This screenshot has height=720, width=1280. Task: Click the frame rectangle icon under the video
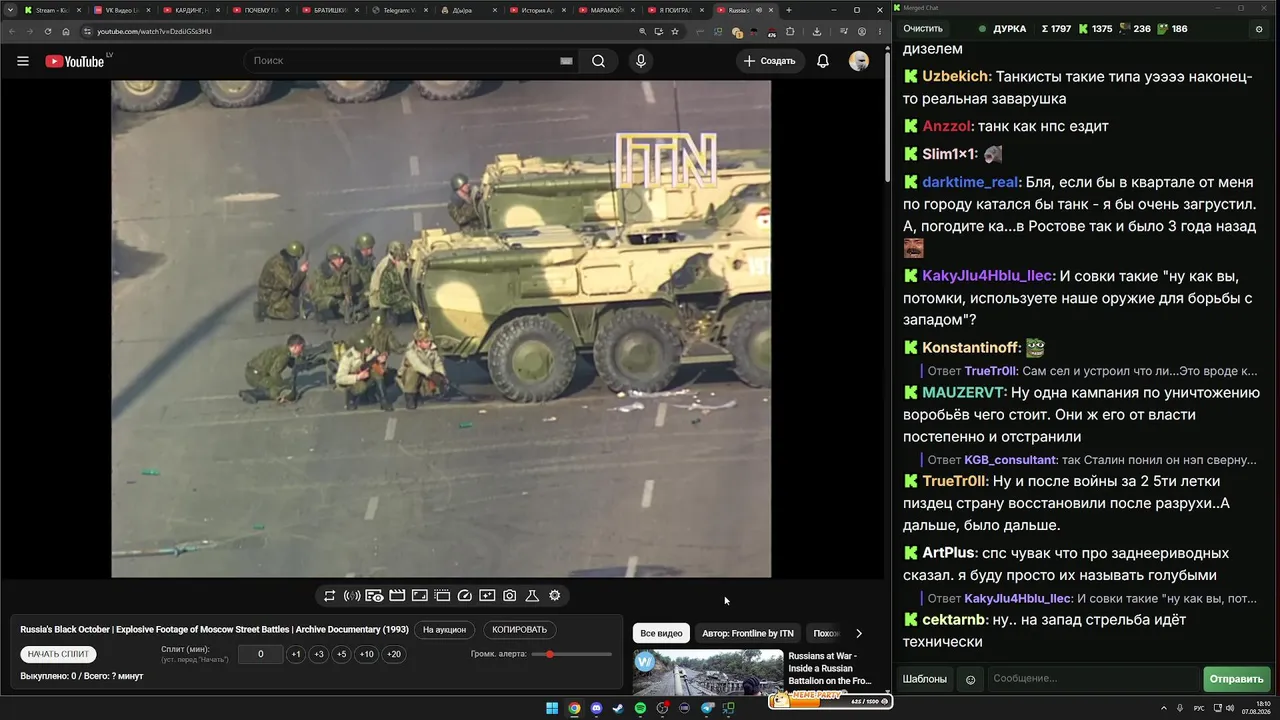click(420, 596)
